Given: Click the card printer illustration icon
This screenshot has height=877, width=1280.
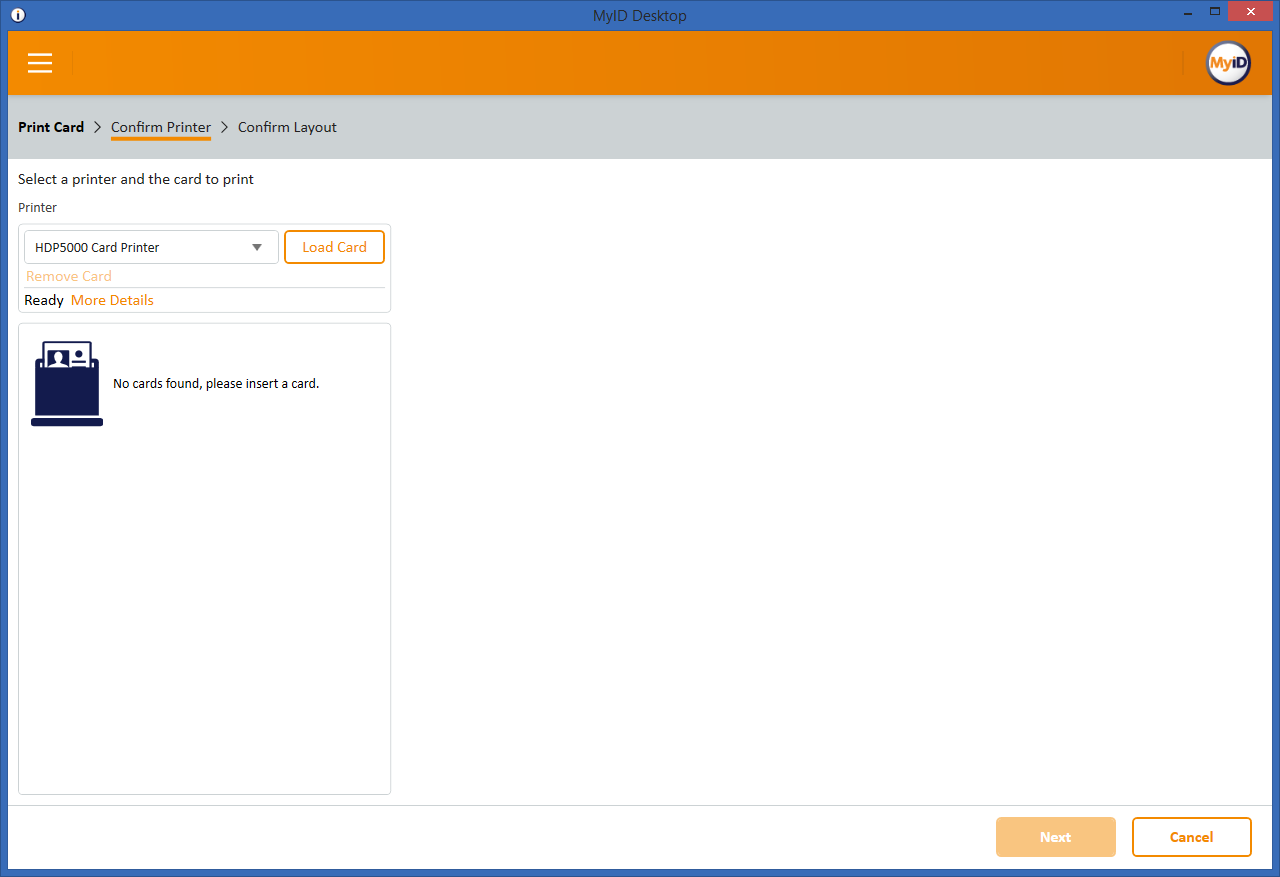Looking at the screenshot, I should (67, 384).
